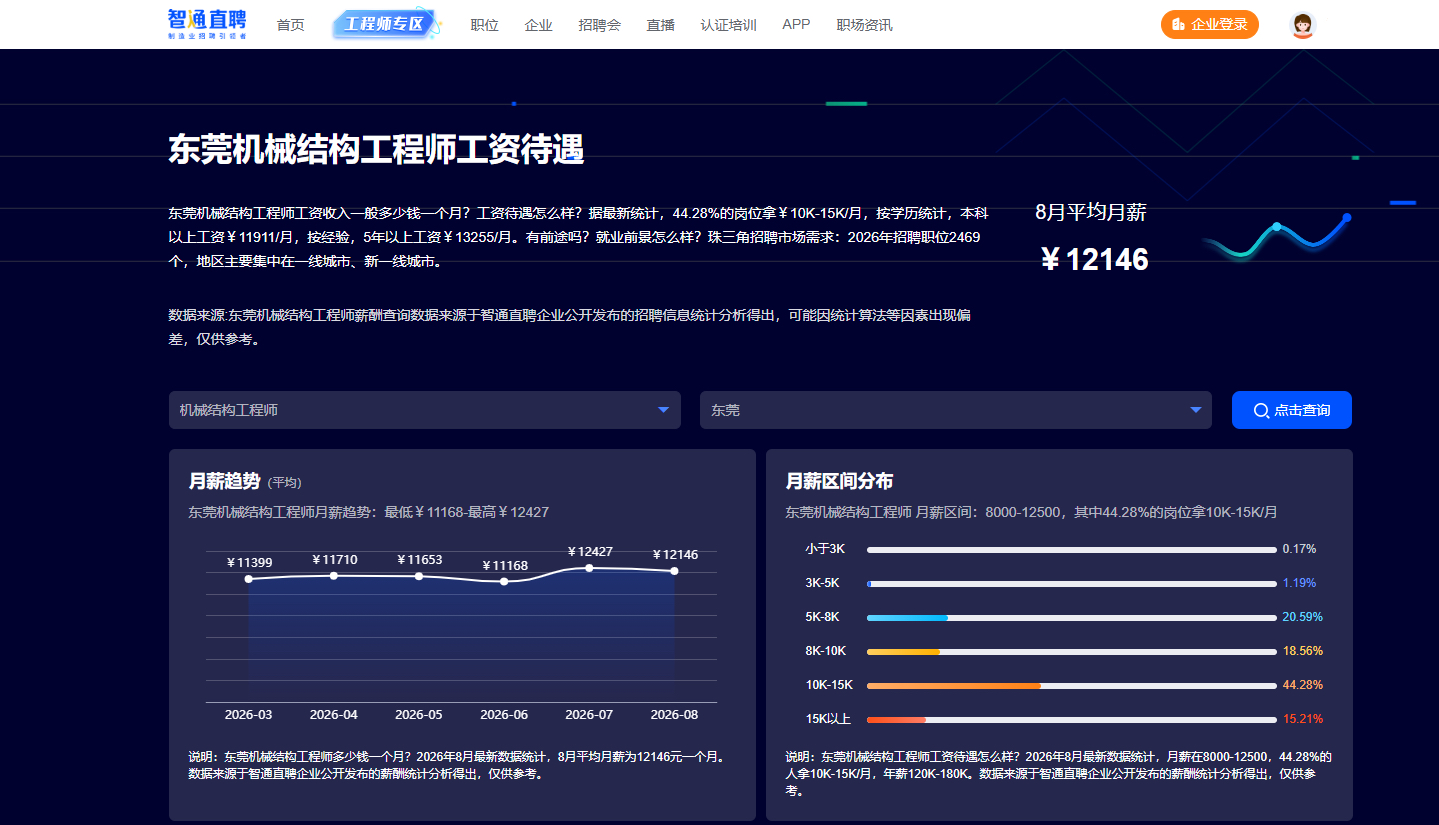The height and width of the screenshot is (825, 1439).
Task: Click the 2026-04 data point on chart
Action: 334,575
